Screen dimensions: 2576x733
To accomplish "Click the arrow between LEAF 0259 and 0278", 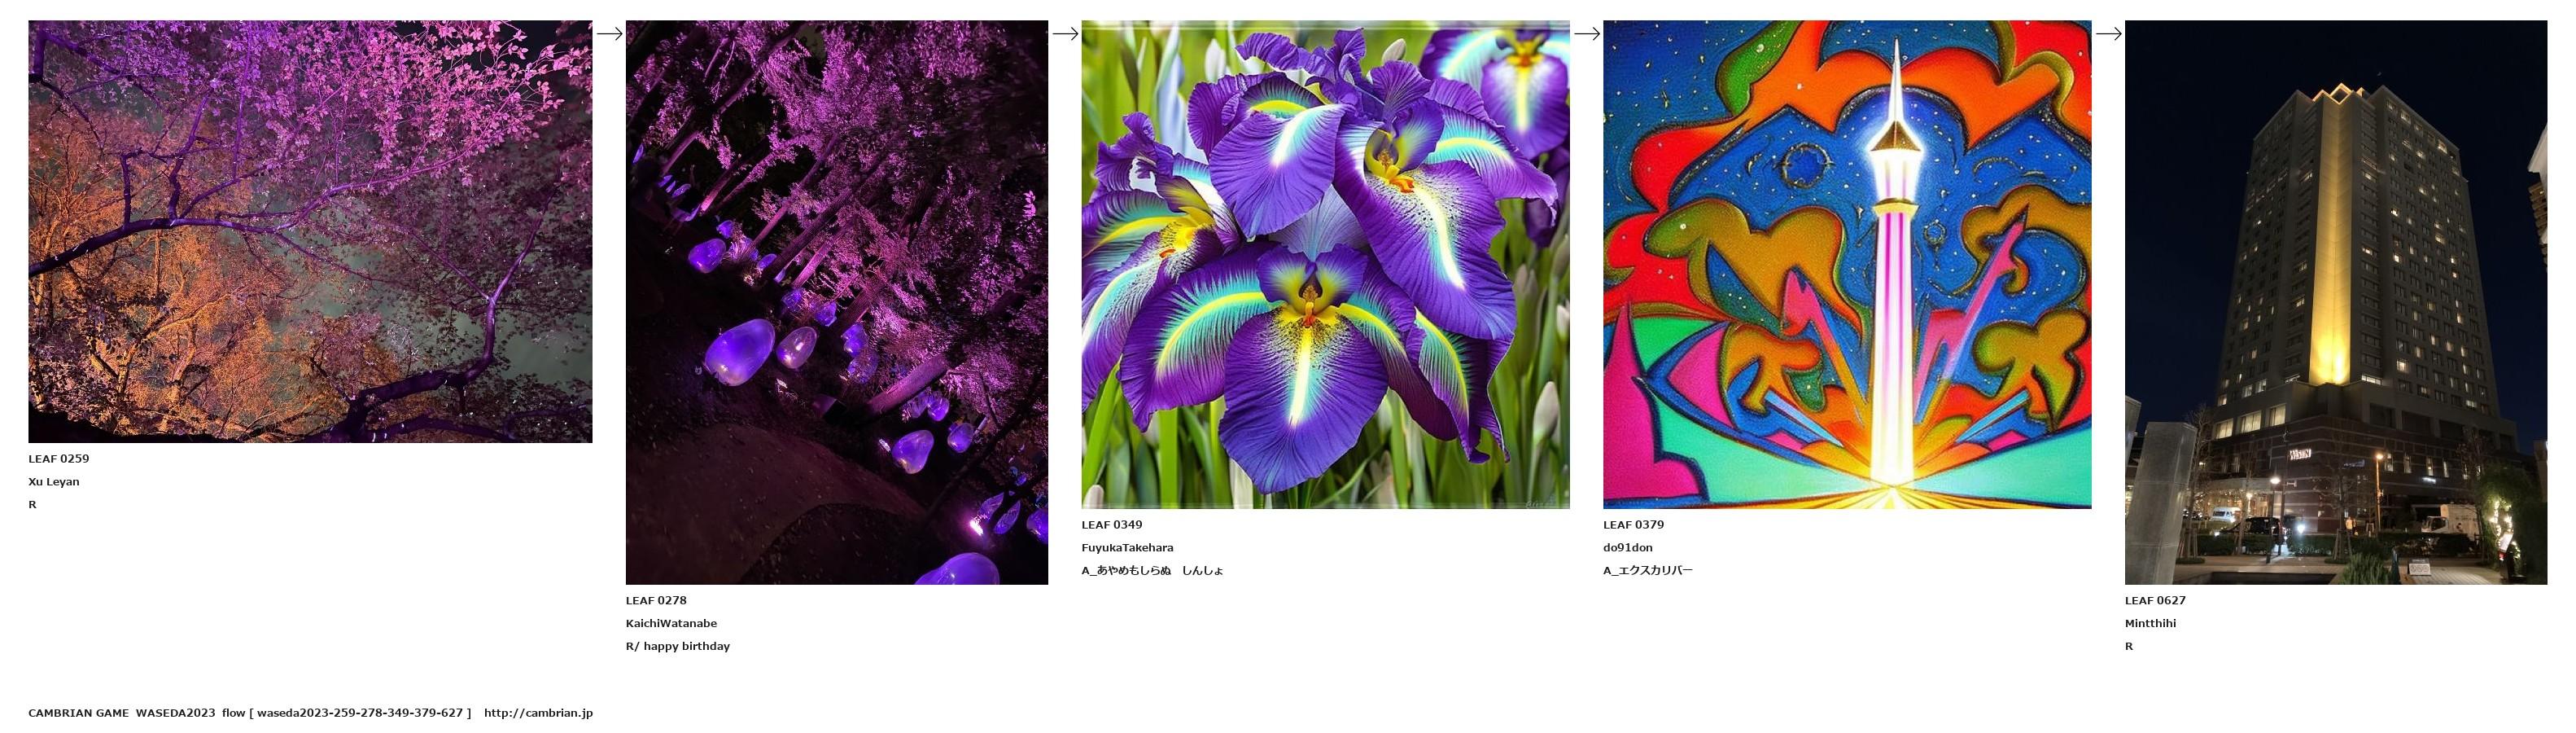I will pos(609,33).
